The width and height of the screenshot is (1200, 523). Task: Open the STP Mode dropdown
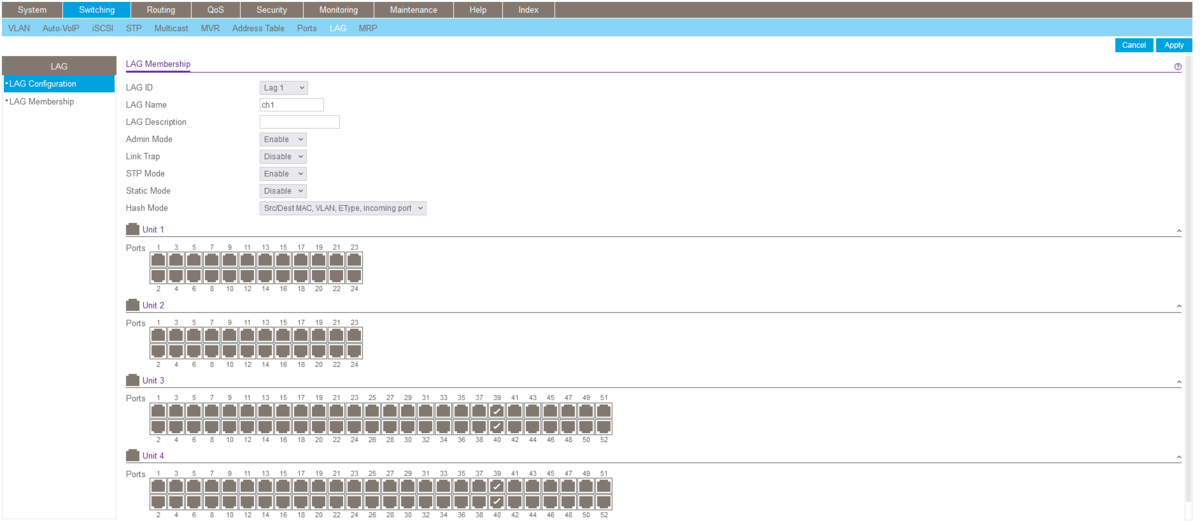(283, 174)
